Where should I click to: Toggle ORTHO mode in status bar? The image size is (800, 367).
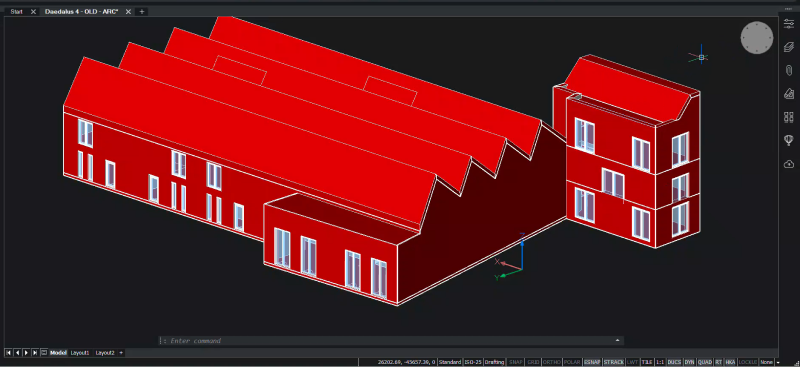[552, 362]
